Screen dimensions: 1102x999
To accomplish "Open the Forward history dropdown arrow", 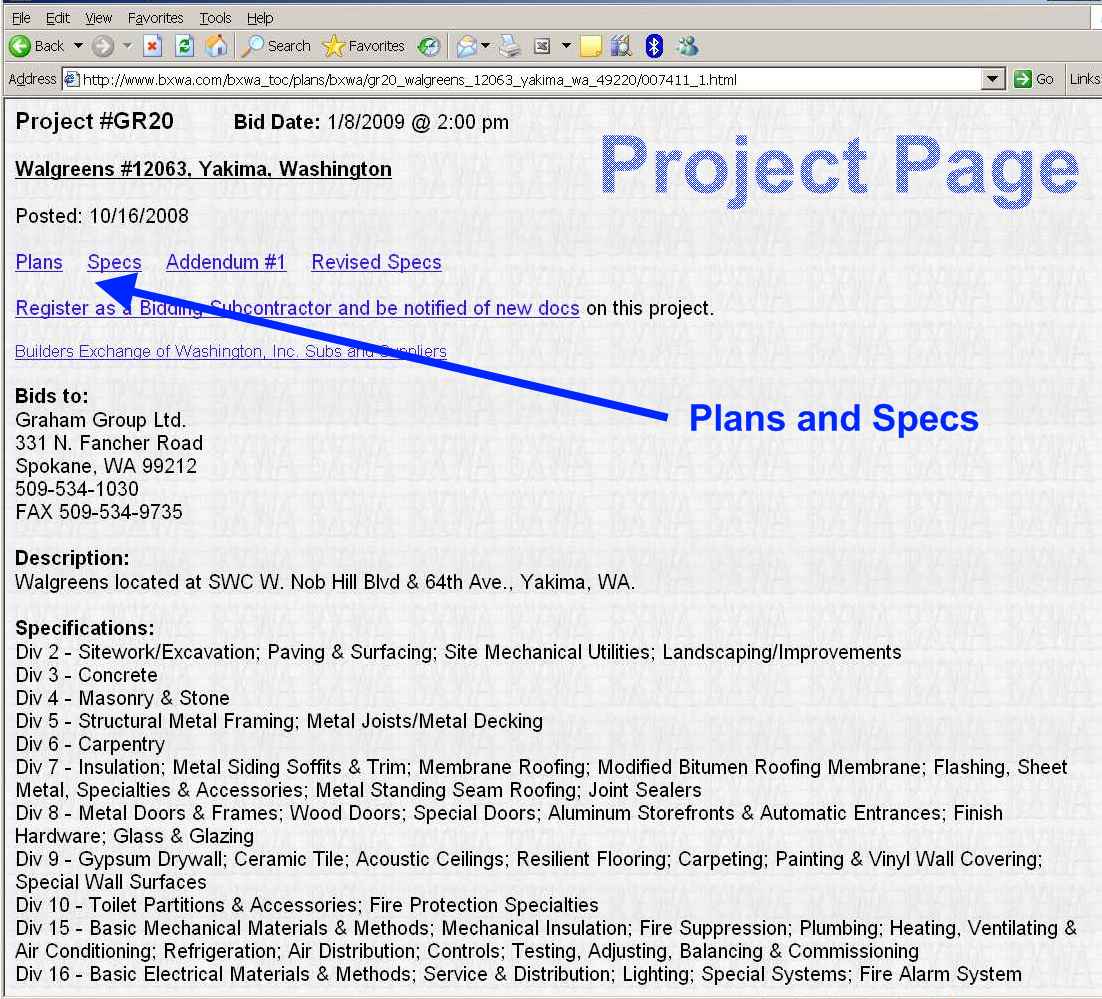I will [127, 46].
